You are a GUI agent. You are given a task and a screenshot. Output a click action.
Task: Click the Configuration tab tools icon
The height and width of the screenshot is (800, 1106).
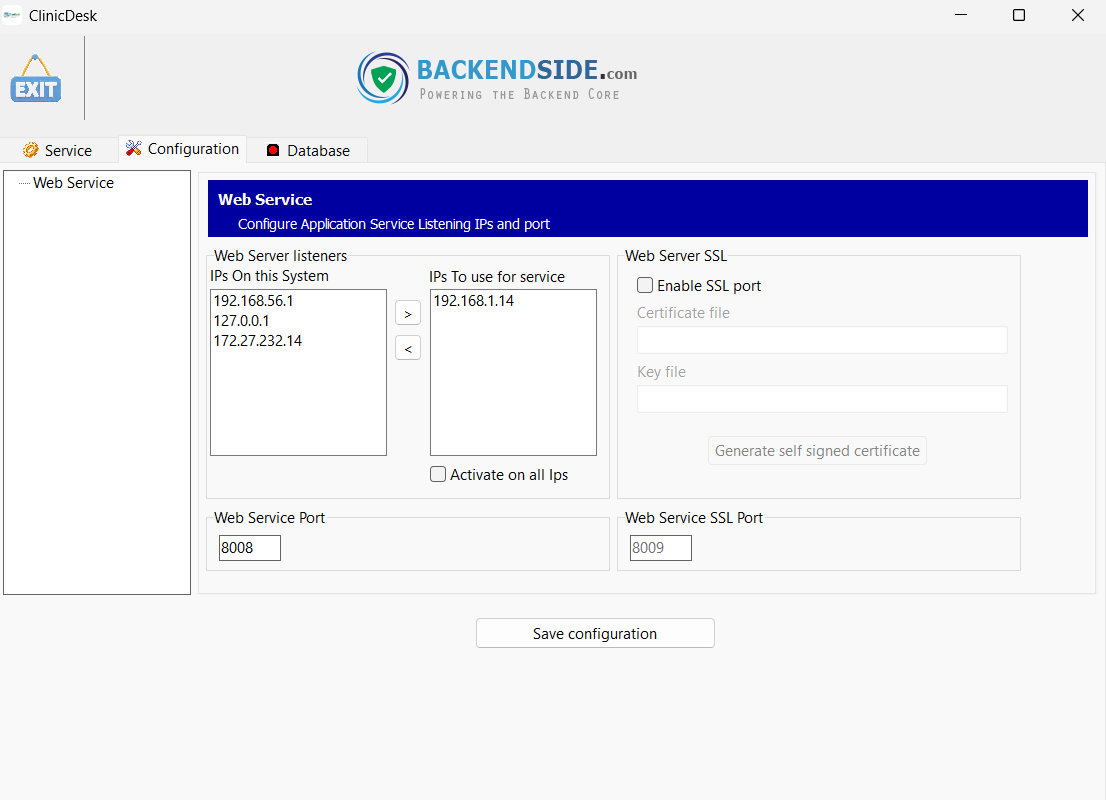click(x=134, y=148)
